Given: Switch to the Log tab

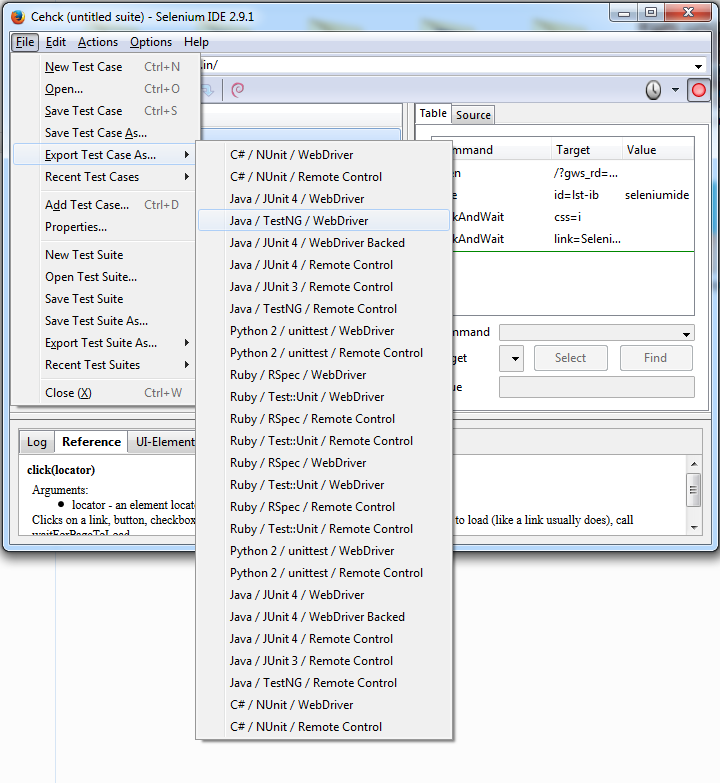Looking at the screenshot, I should 37,442.
